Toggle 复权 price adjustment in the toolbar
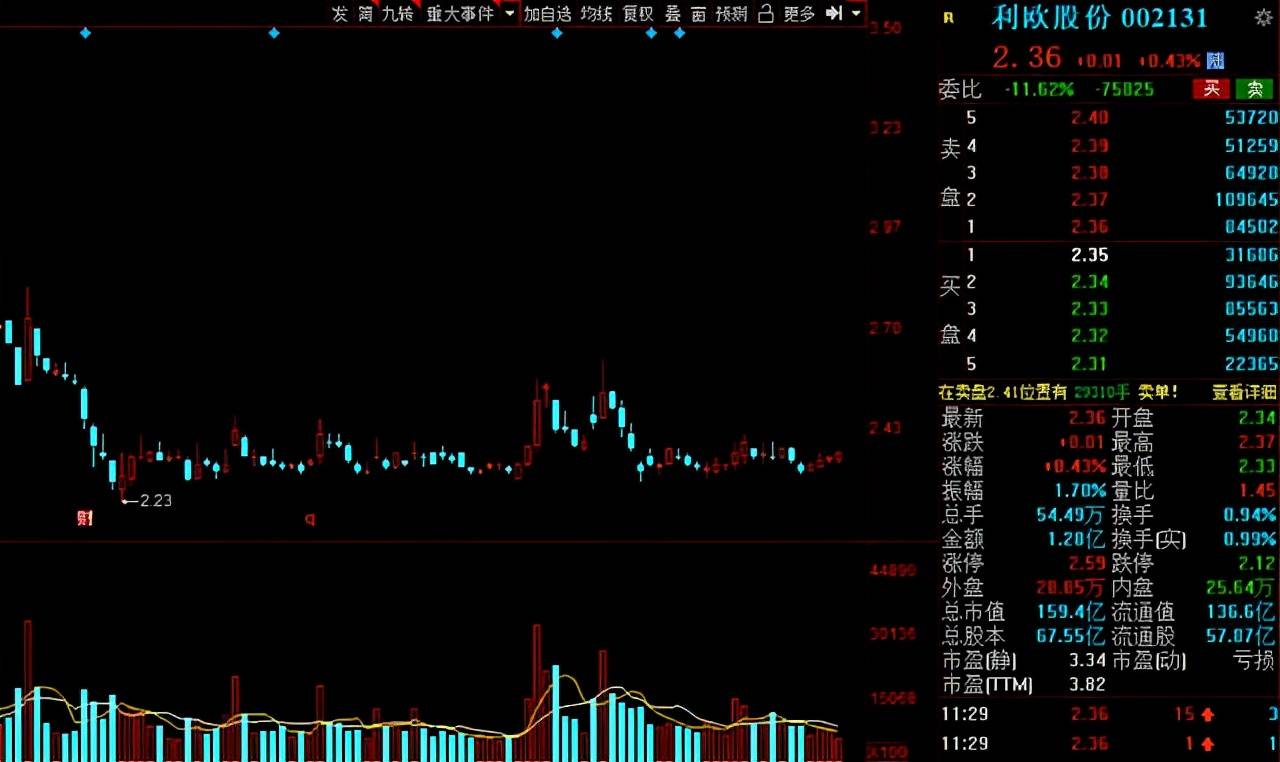Screen dimensions: 1280x762 coord(638,13)
